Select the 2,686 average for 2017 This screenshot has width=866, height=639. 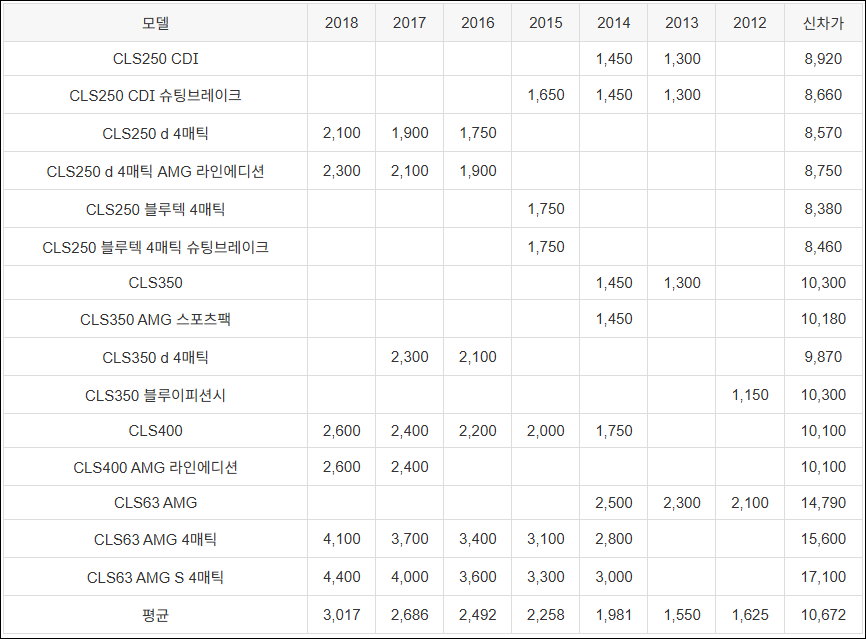pos(409,615)
